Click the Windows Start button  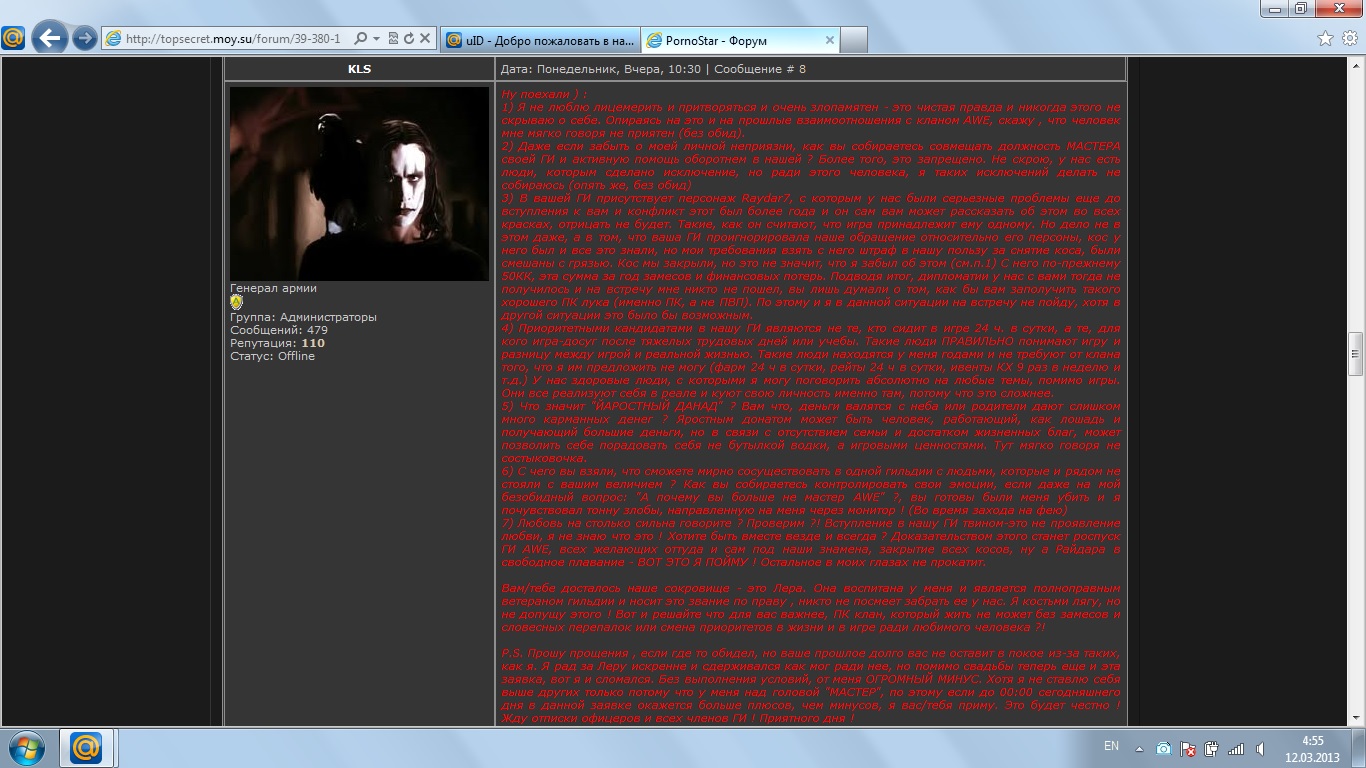point(27,747)
